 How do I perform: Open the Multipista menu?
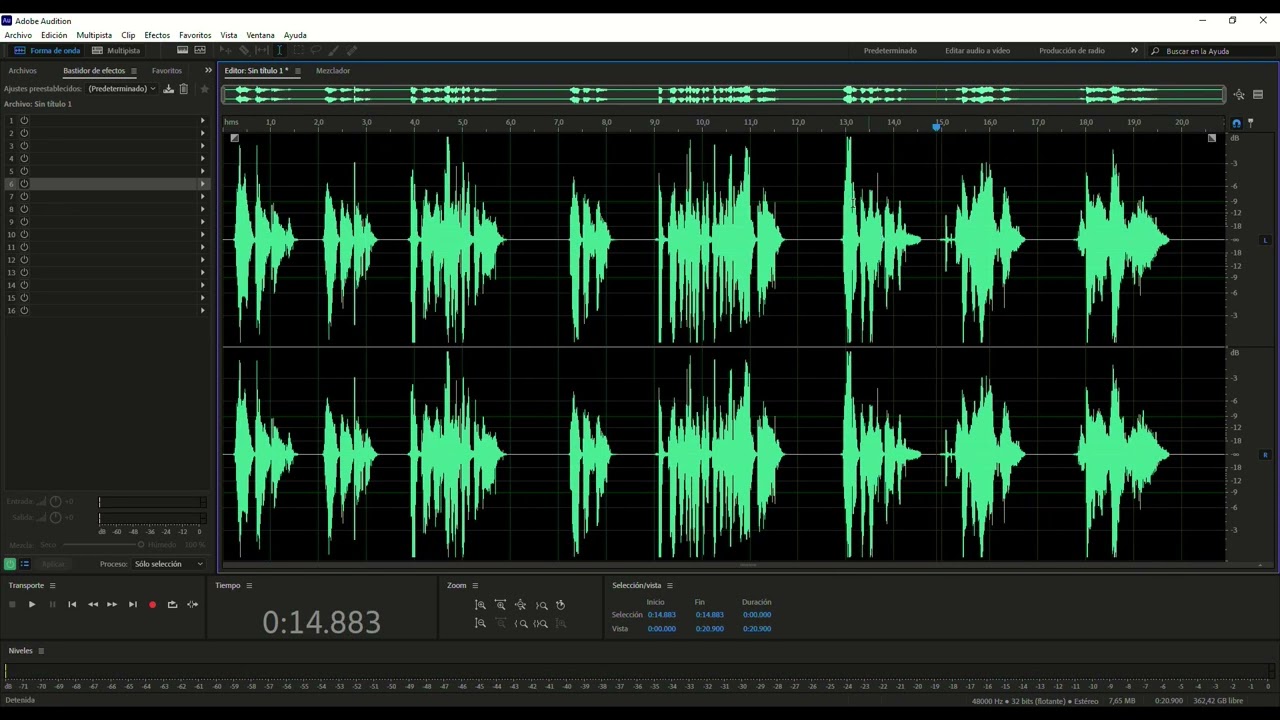(x=94, y=35)
